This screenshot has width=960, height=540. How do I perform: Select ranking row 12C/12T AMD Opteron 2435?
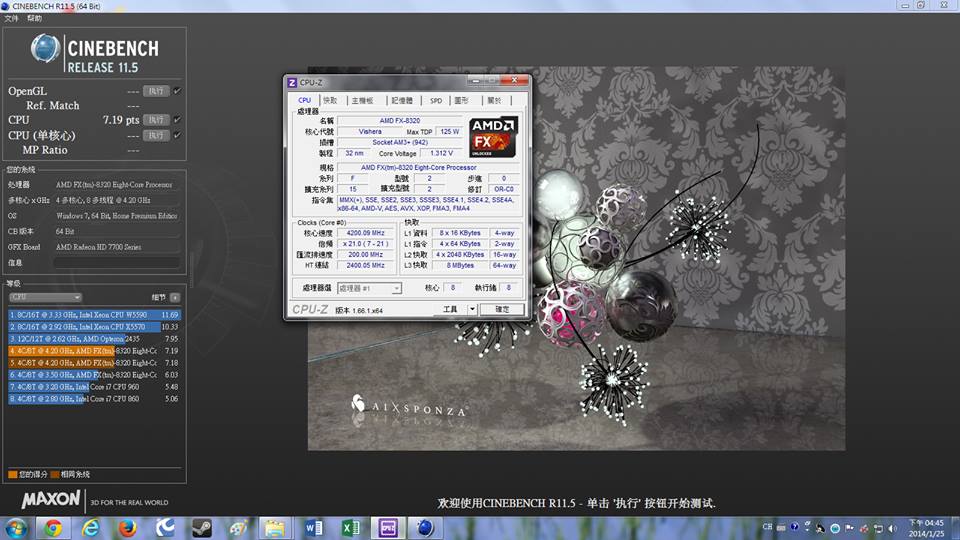pyautogui.click(x=94, y=339)
